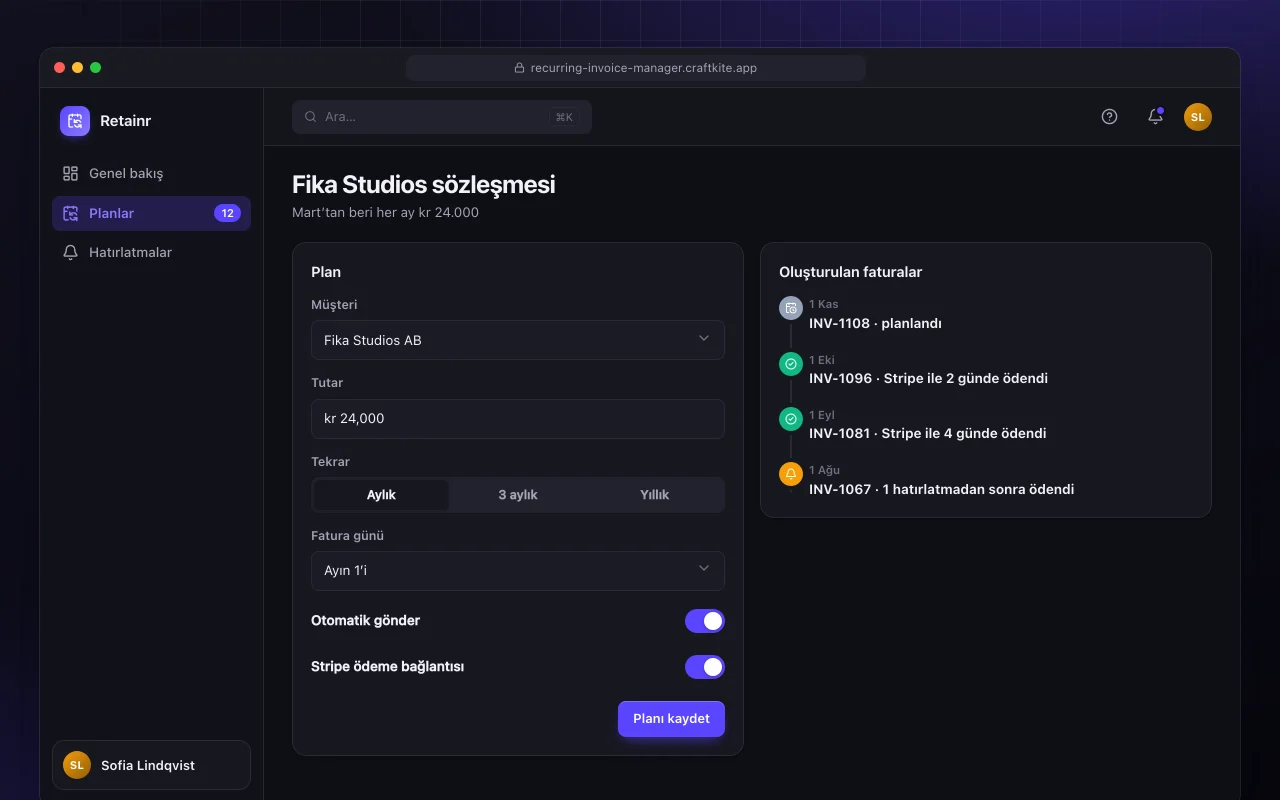Click the Planlar sidebar icon
The image size is (1280, 800).
pyautogui.click(x=70, y=213)
